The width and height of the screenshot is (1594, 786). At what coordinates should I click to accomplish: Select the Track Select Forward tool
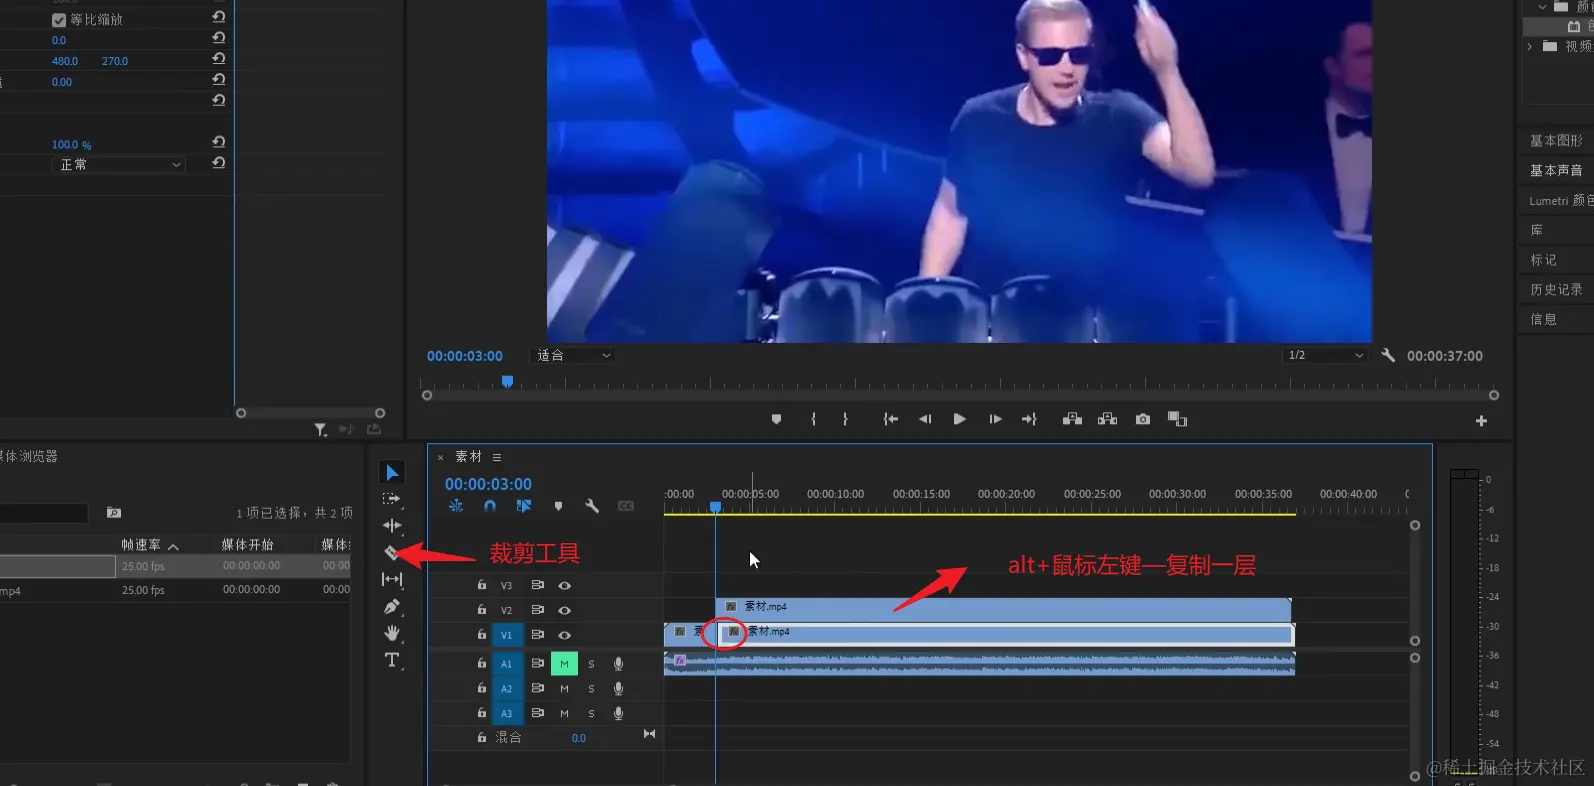point(392,498)
